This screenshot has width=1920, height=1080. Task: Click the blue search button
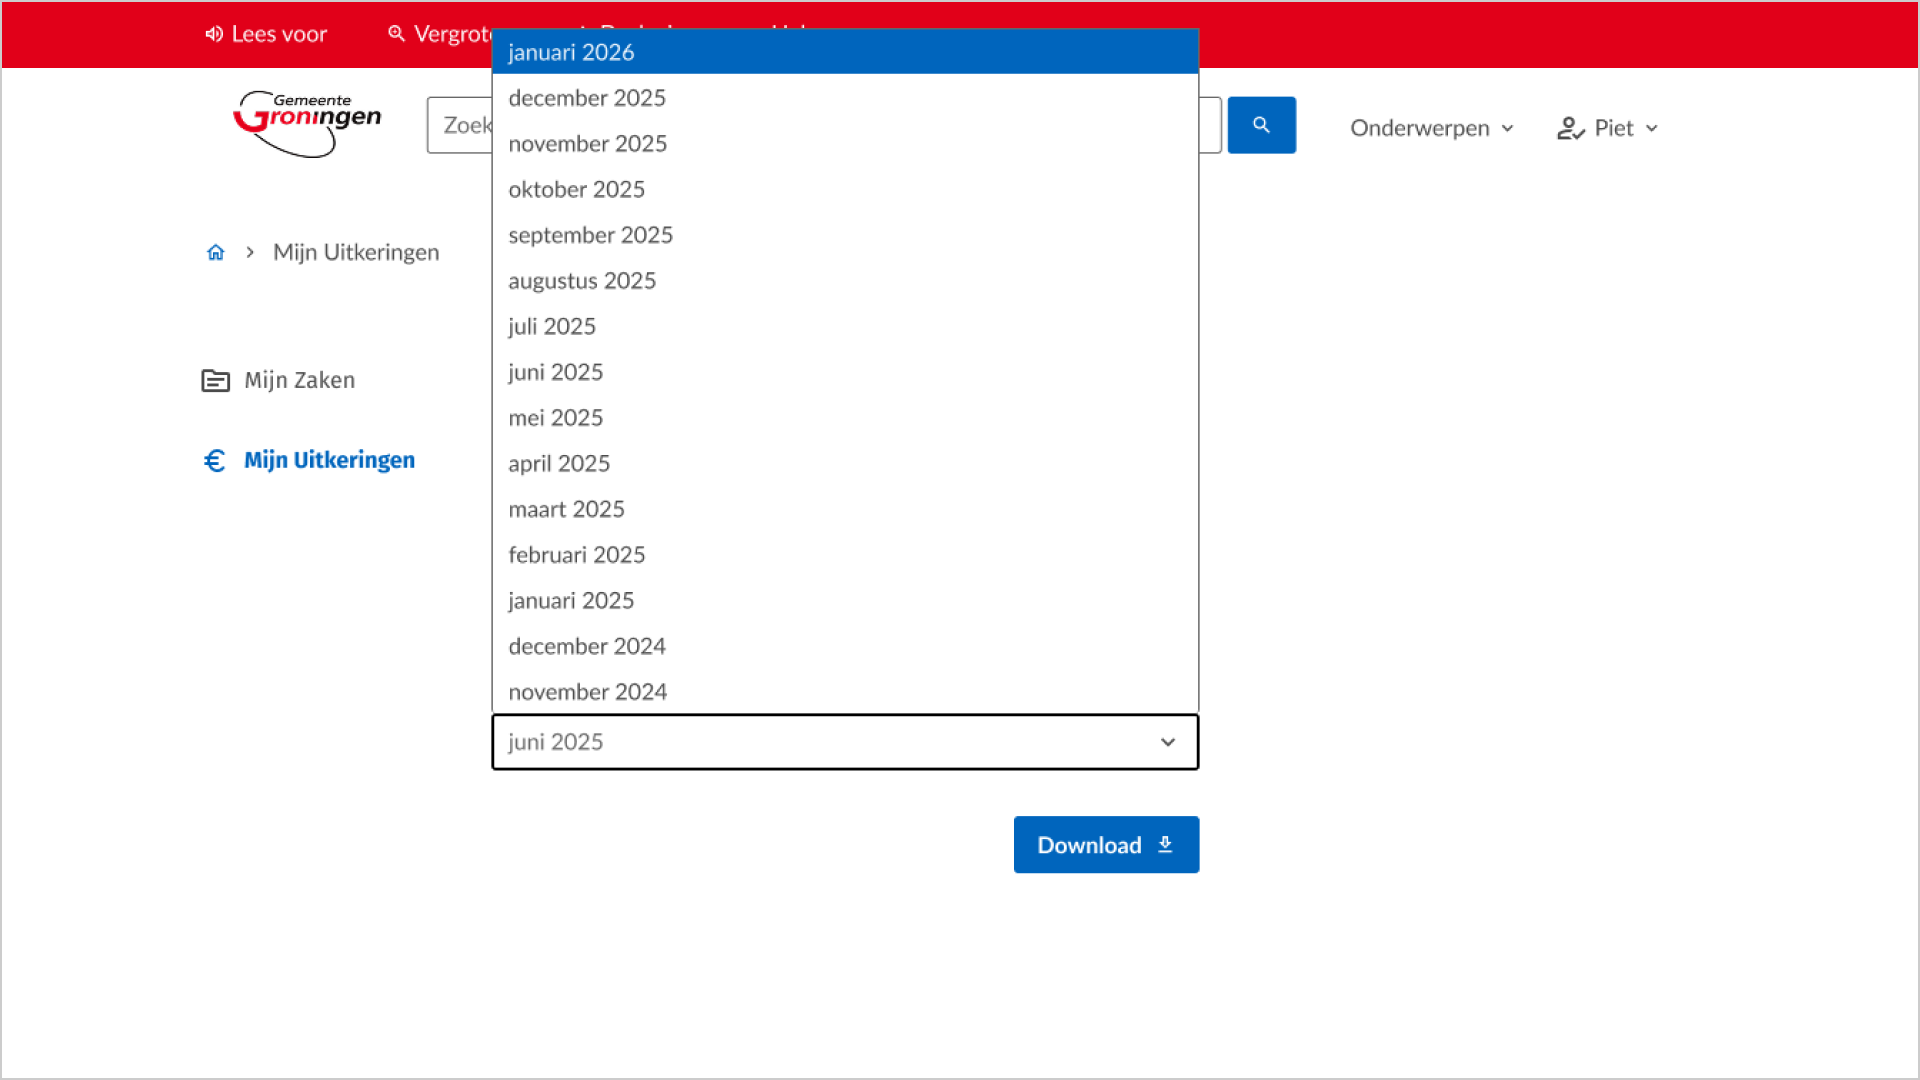(x=1261, y=125)
